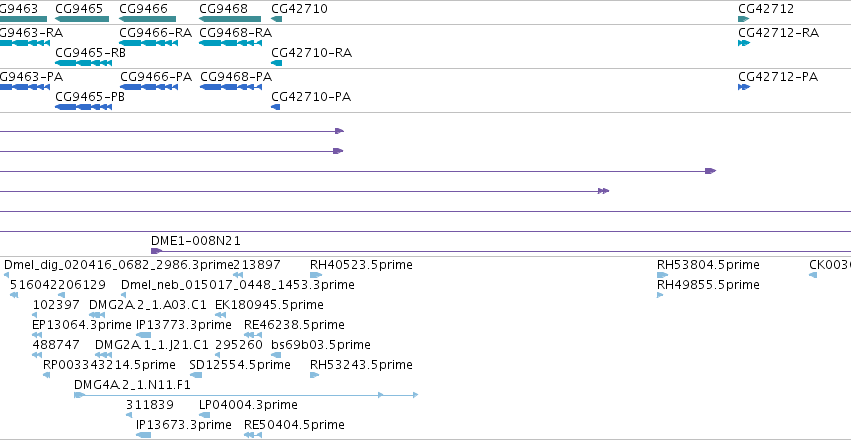Open transcript CG9468-RA
The height and width of the screenshot is (440, 851).
232,43
